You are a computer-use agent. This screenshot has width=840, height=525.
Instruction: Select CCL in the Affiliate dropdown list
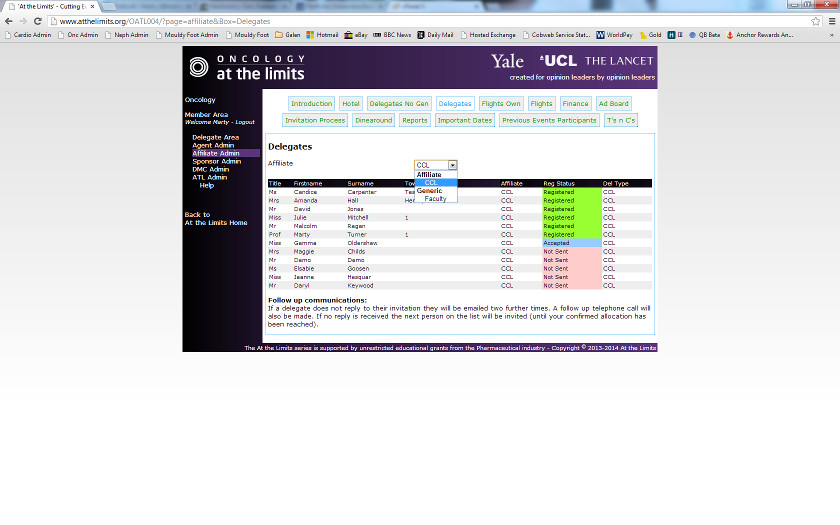pyautogui.click(x=436, y=183)
